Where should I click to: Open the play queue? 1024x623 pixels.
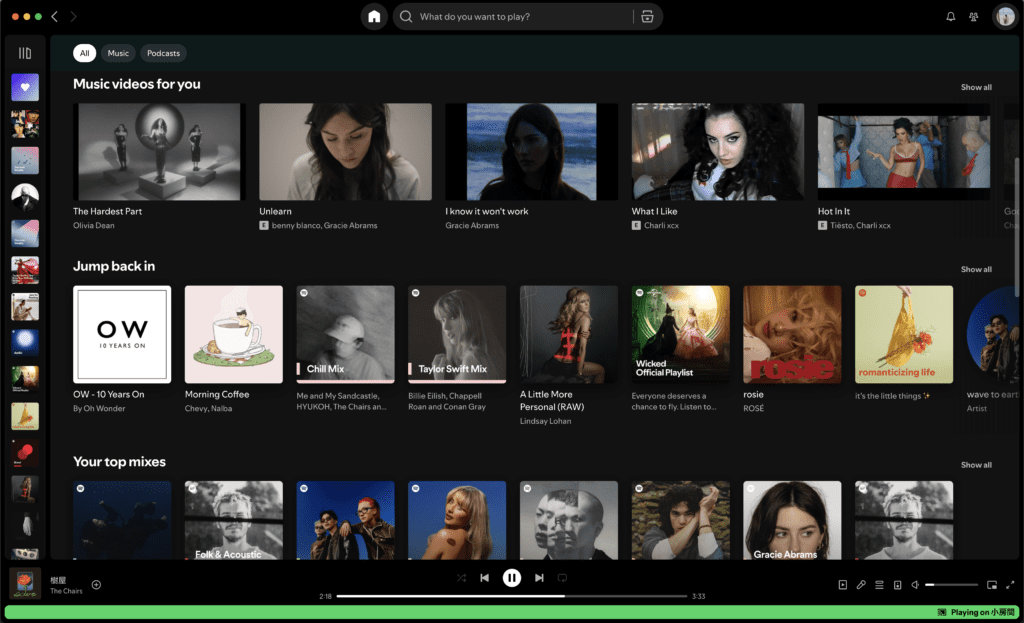coord(879,584)
